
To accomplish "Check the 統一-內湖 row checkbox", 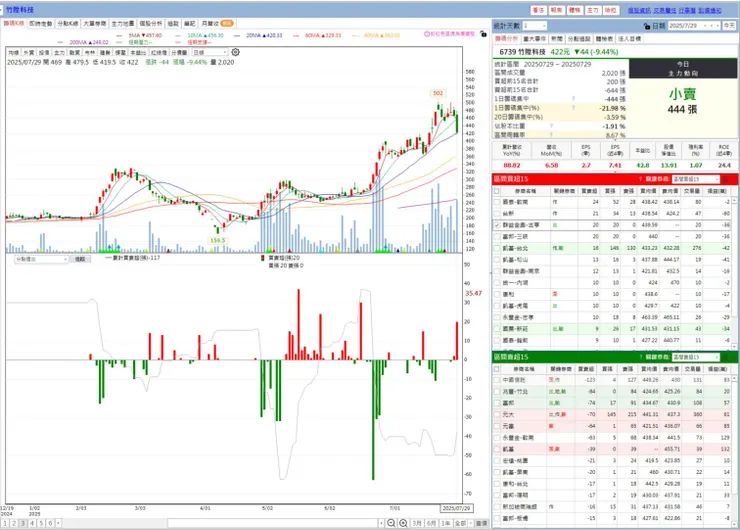I will coord(497,283).
